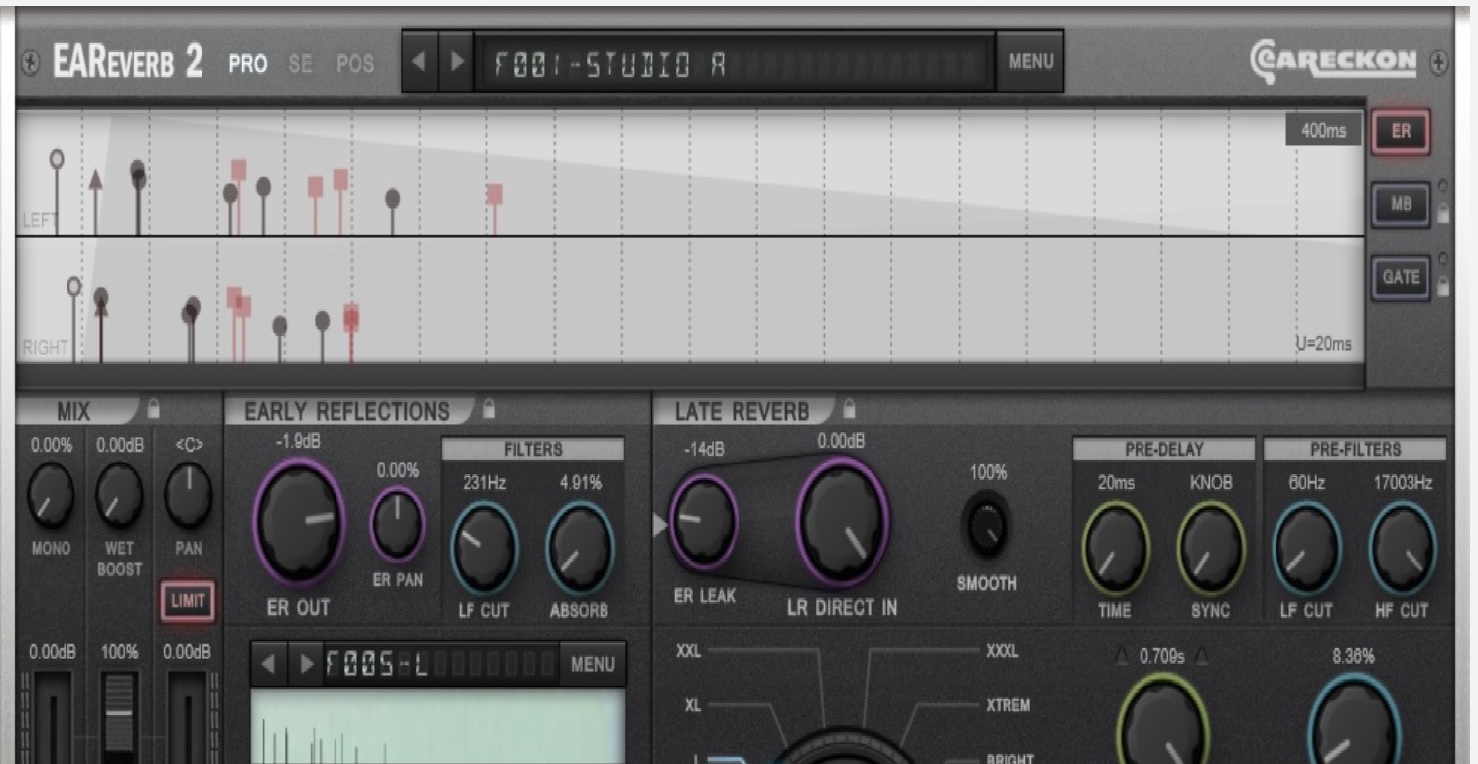The image size is (1478, 764).
Task: Click the lock icon on the MIX section
Action: click(153, 409)
